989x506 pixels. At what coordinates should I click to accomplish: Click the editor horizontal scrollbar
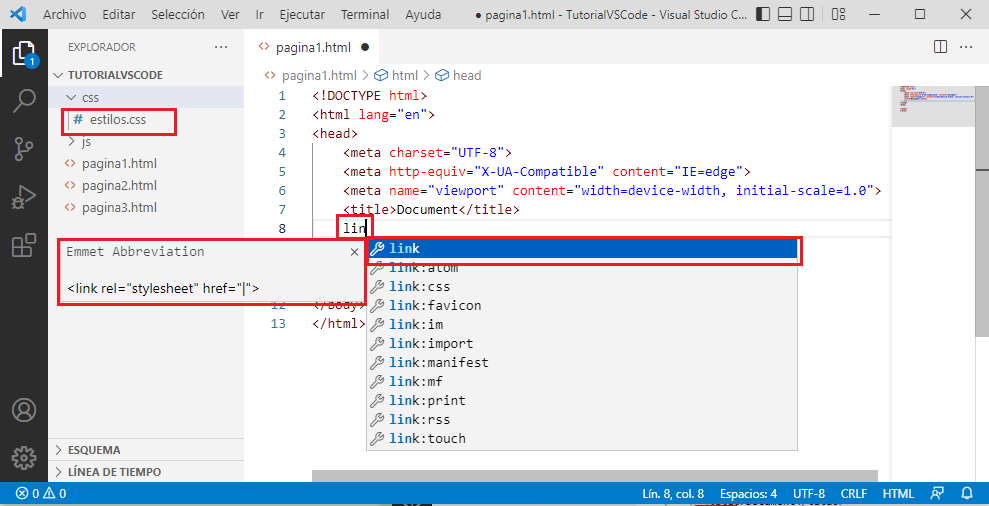[594, 476]
